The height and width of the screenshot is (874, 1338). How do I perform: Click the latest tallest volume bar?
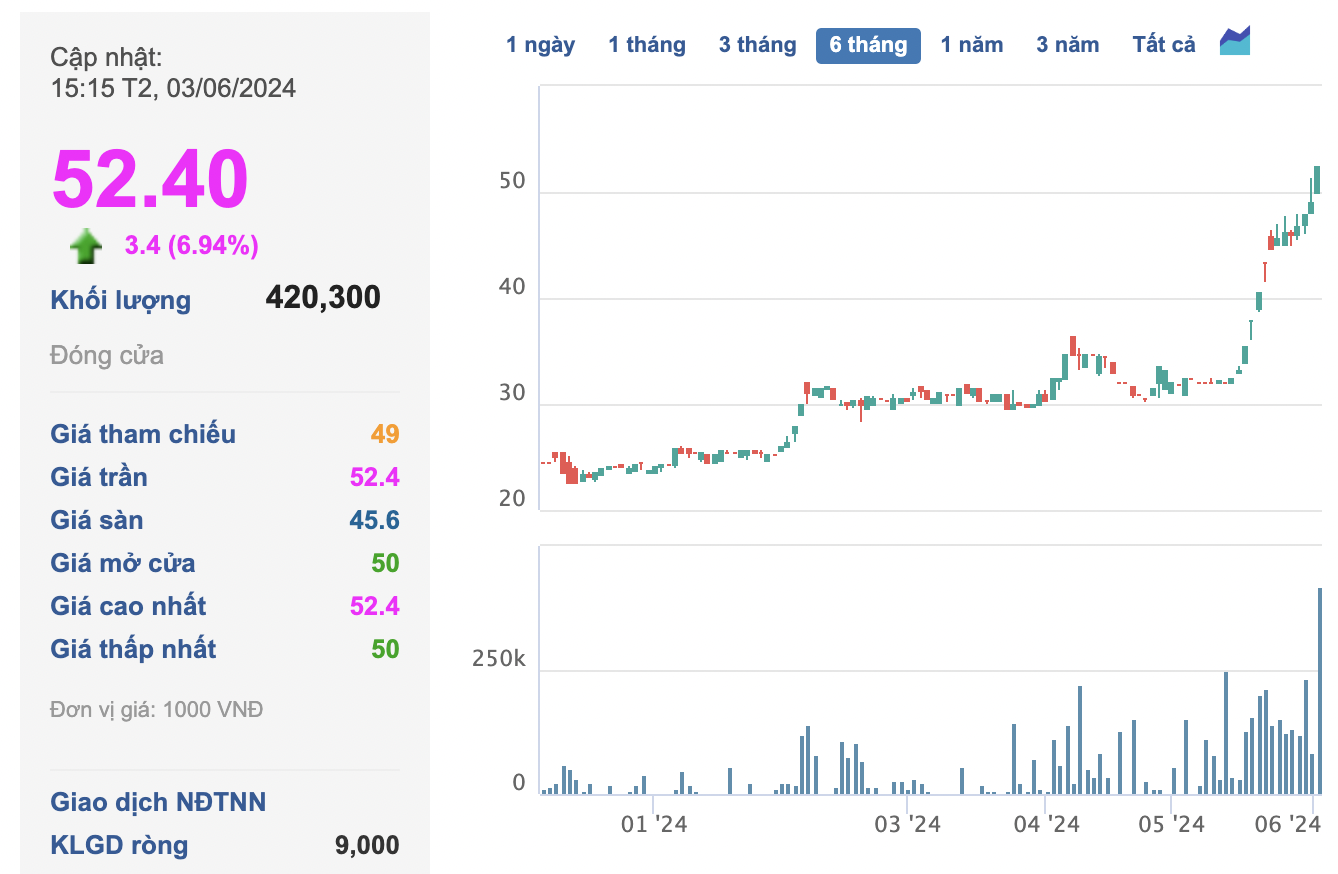tap(1319, 691)
